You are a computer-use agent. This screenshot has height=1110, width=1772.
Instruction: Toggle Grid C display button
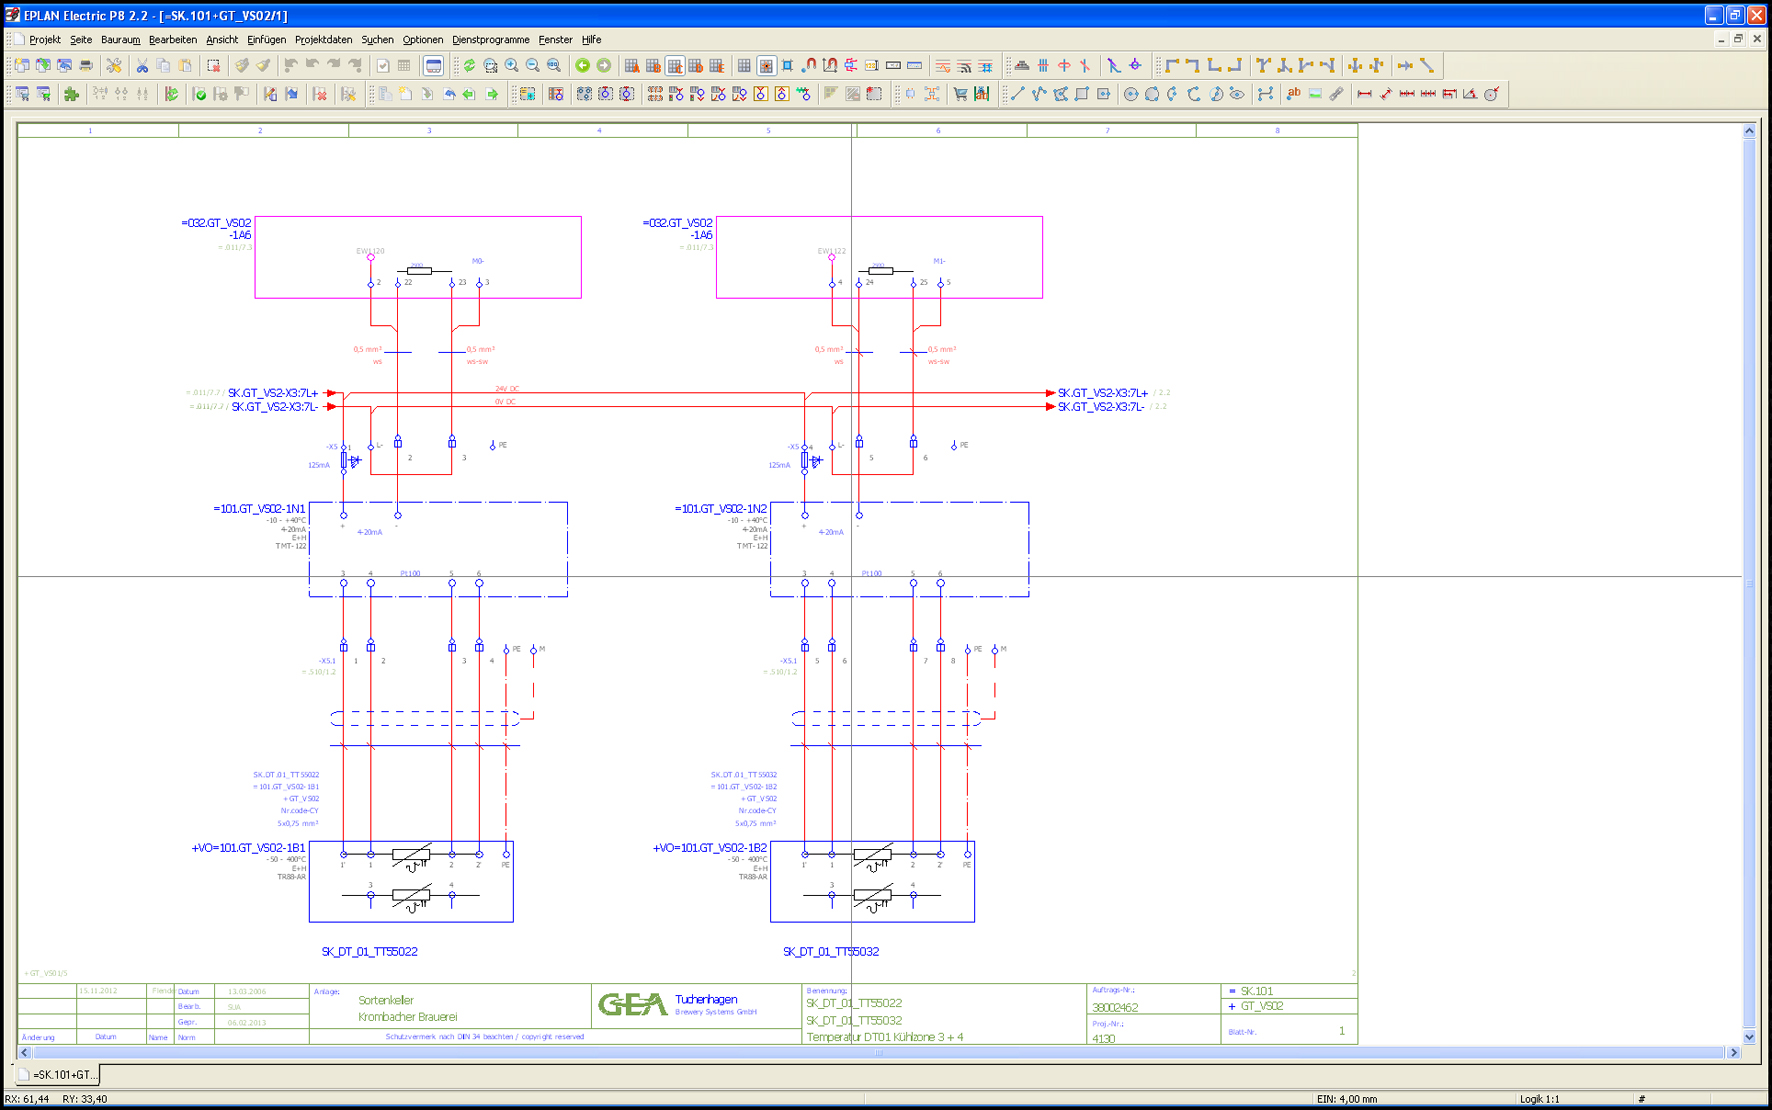click(x=675, y=66)
